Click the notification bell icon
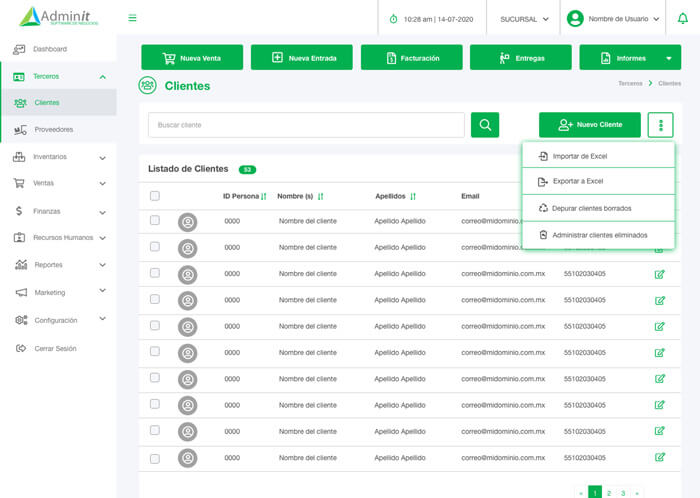700x498 pixels. (682, 18)
